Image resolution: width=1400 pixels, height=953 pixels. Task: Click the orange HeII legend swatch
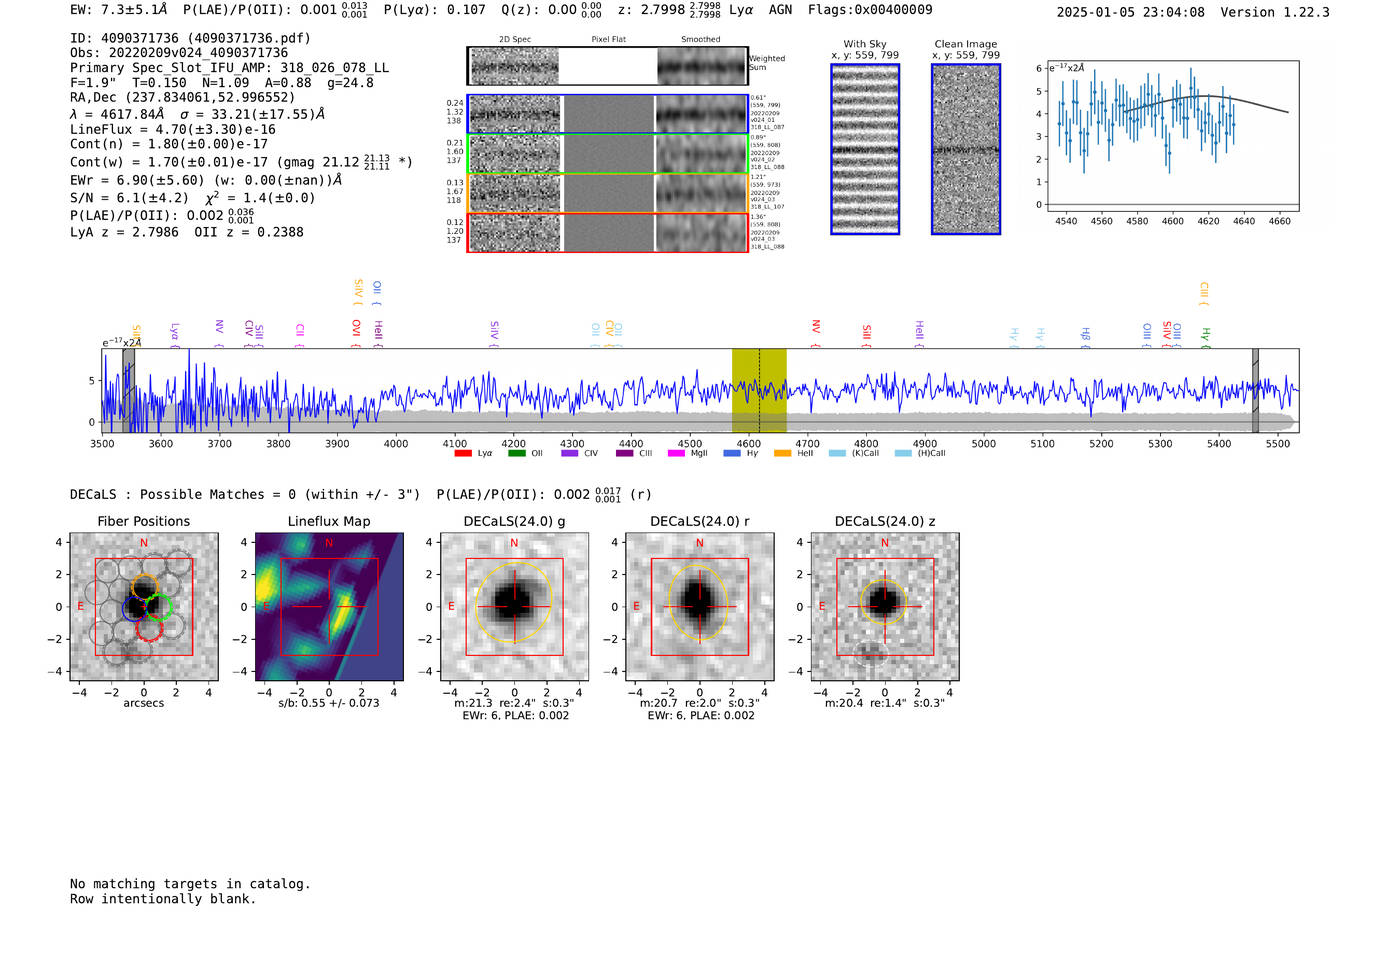tap(782, 453)
